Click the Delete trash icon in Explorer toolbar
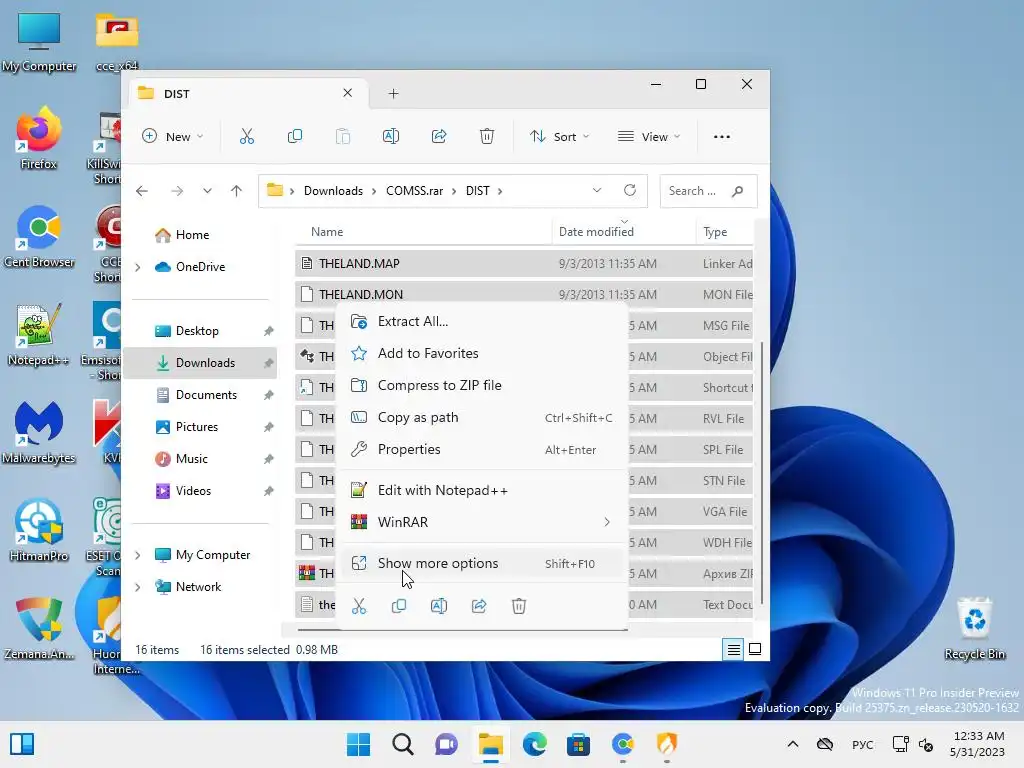Viewport: 1024px width, 768px height. [x=487, y=136]
